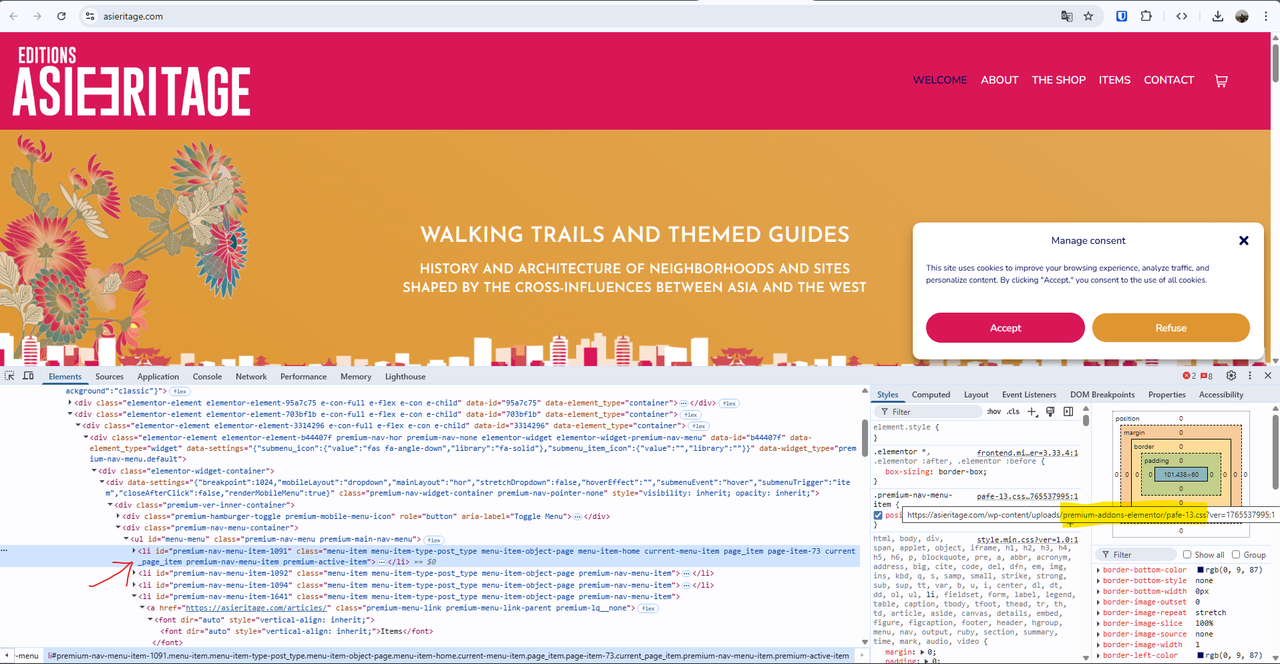Open the Accessibility pane tab

tap(1221, 395)
